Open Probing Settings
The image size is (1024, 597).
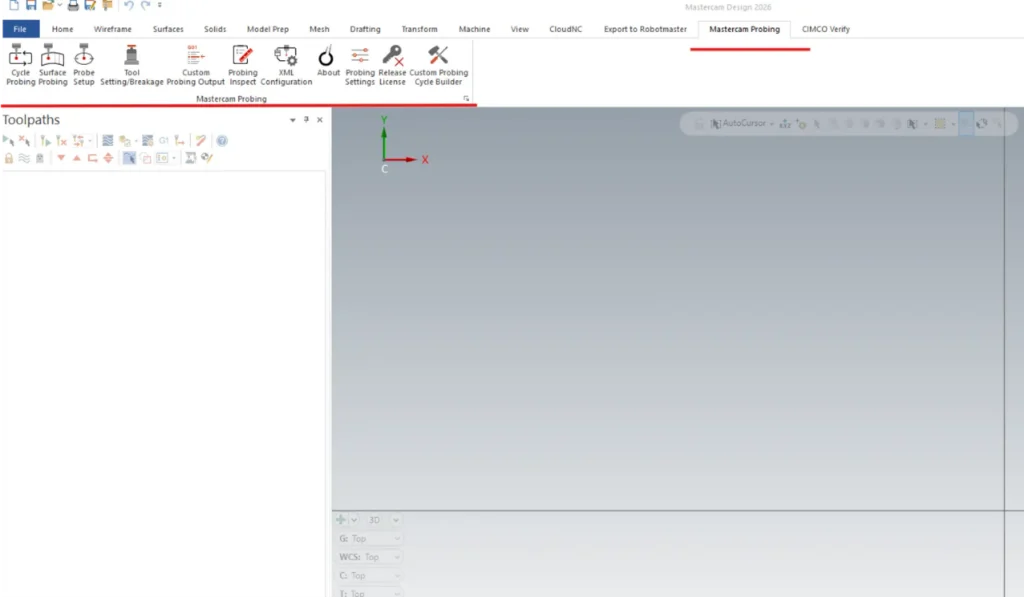point(360,65)
